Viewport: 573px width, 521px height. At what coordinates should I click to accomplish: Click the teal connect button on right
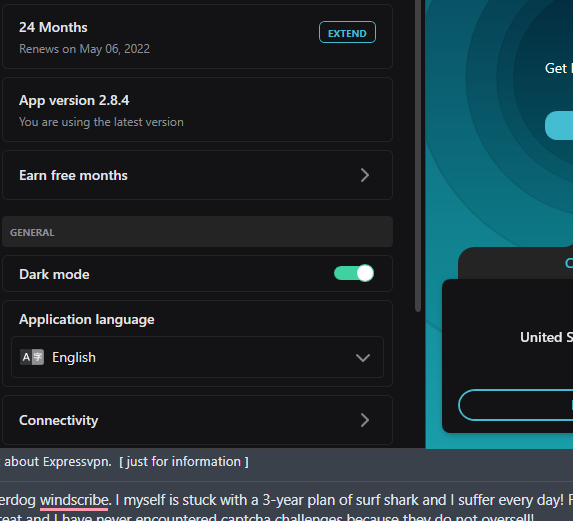pos(559,125)
